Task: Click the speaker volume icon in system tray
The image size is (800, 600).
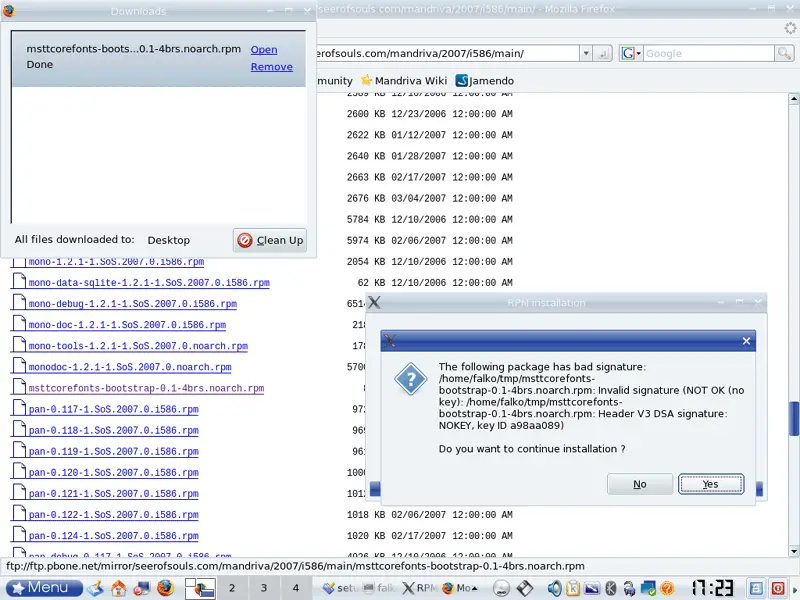Action: [554, 588]
